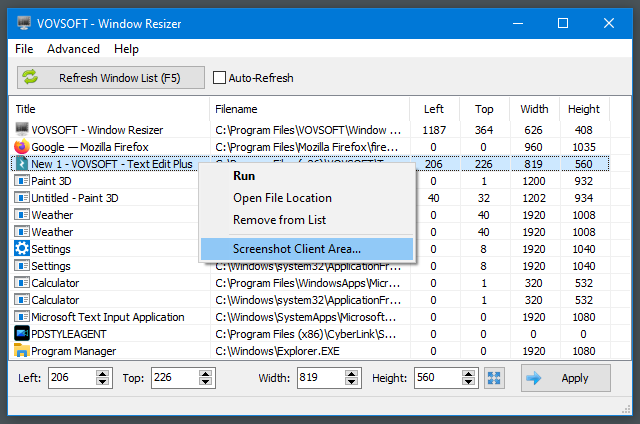
Task: Select the Google — Mozilla Firefox row title
Action: (90, 147)
